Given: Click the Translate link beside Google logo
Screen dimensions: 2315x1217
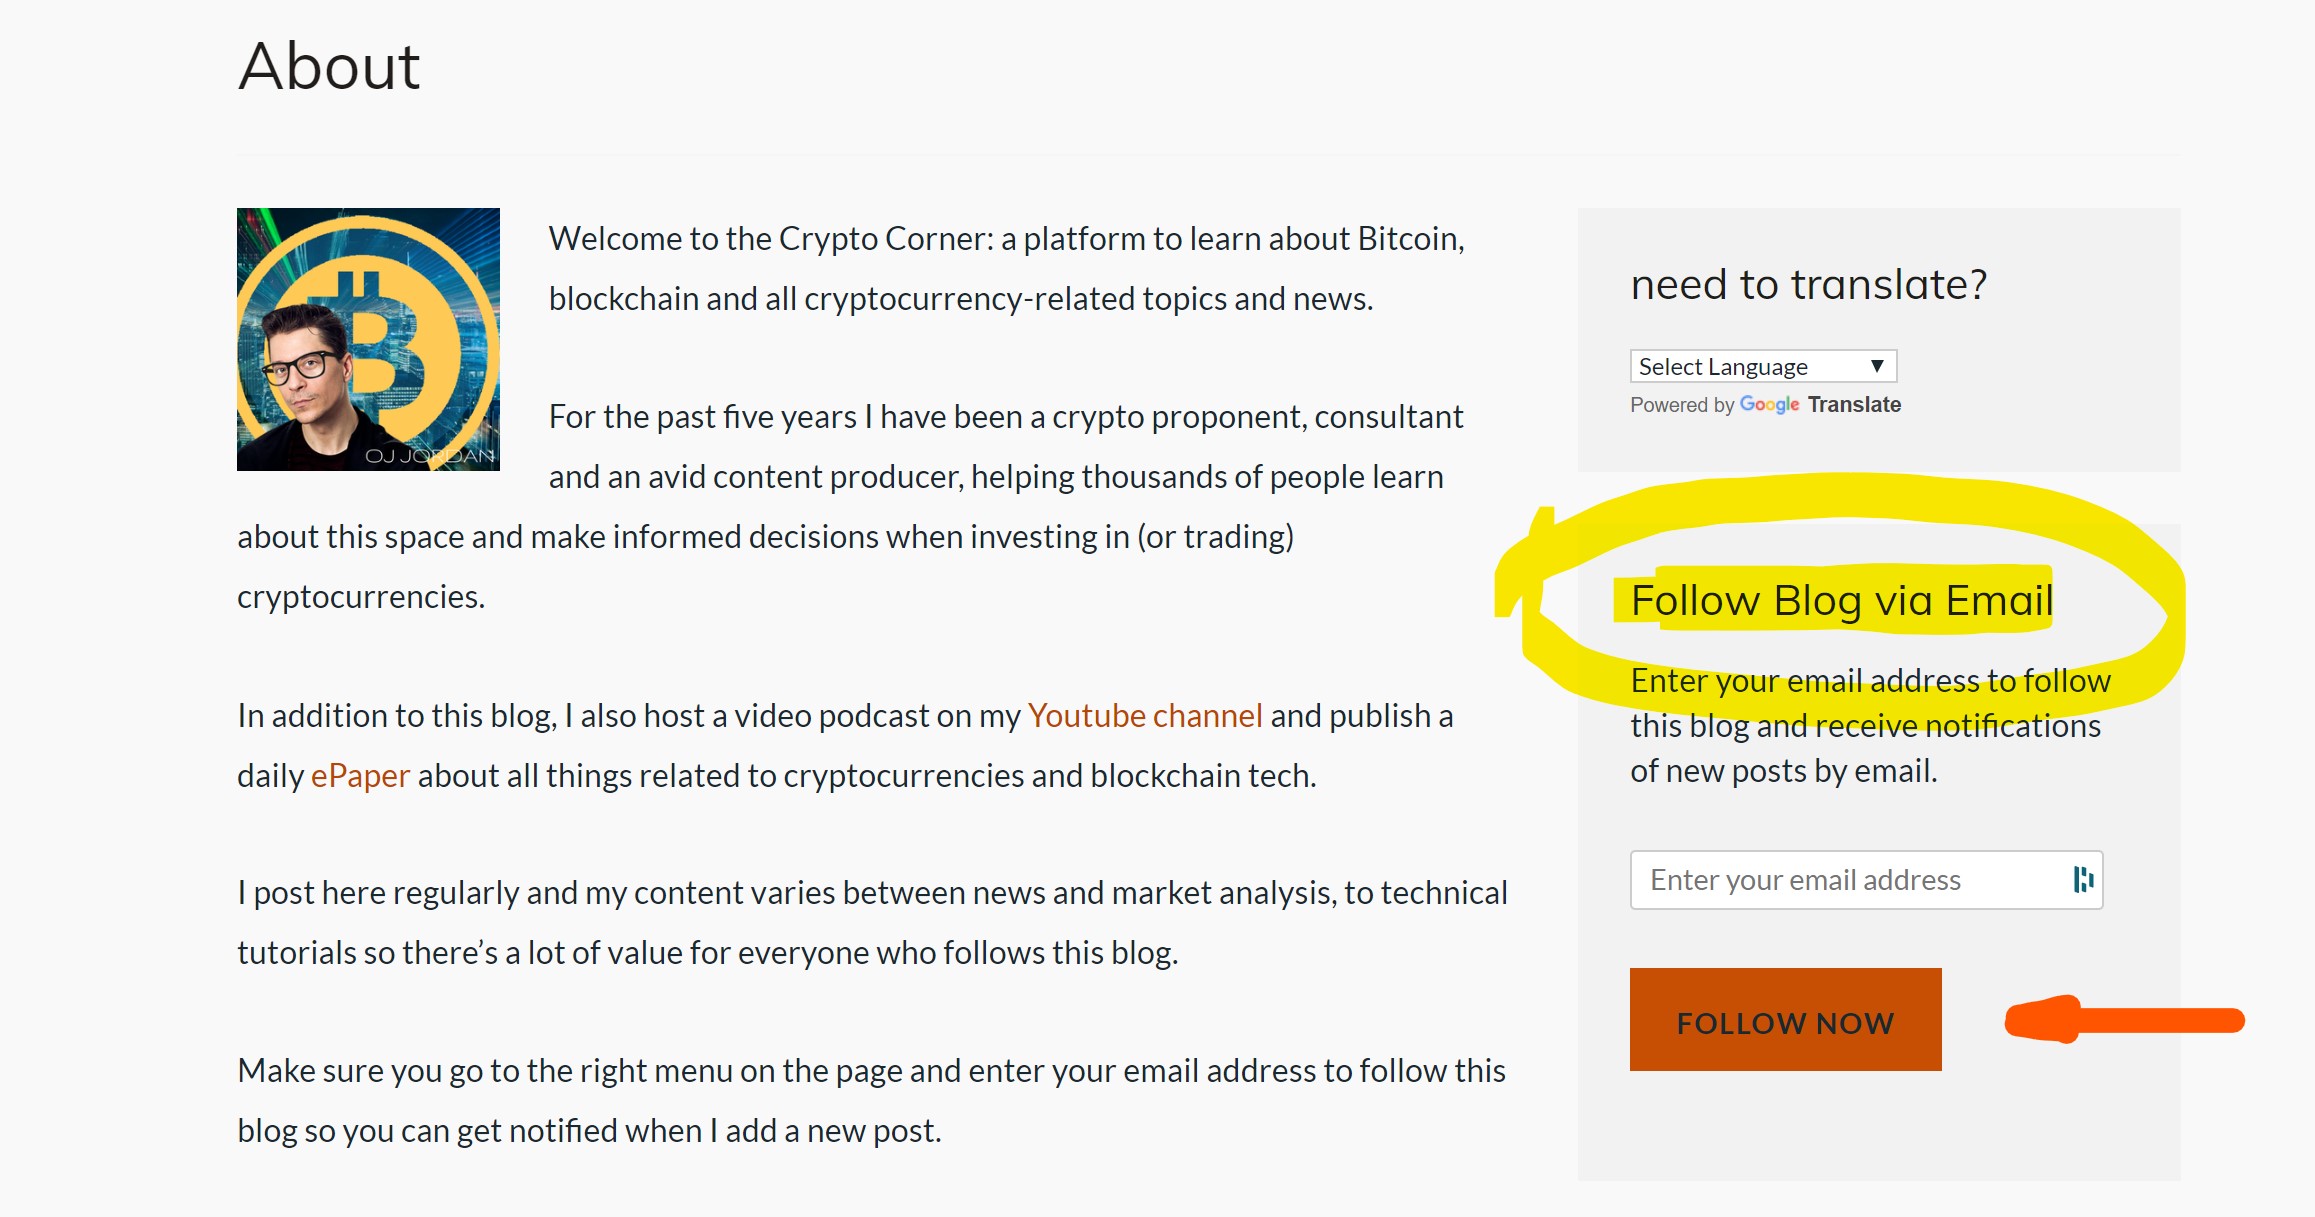Looking at the screenshot, I should [1854, 405].
